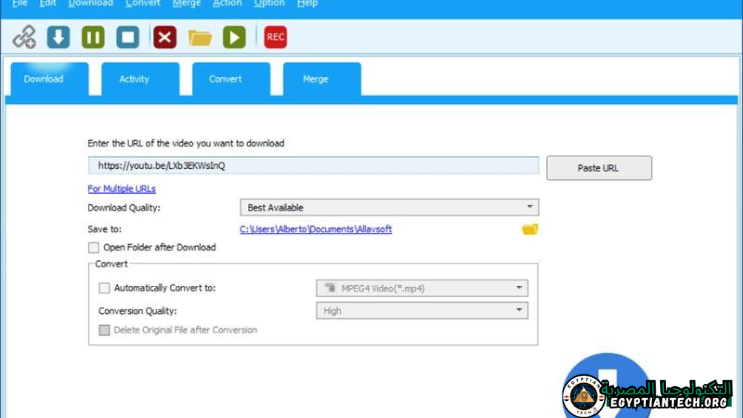Open the Edit menu

point(47,3)
